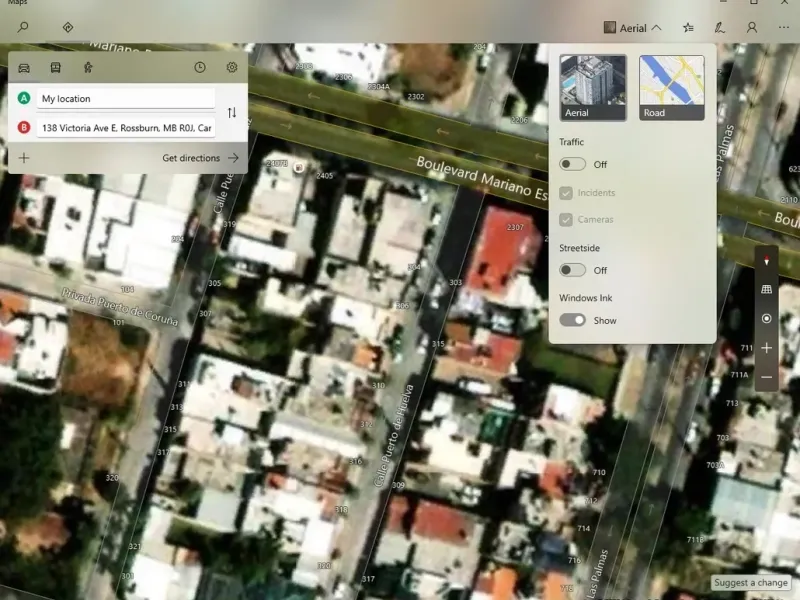Collapse the Aerial map views dropdown

(633, 28)
